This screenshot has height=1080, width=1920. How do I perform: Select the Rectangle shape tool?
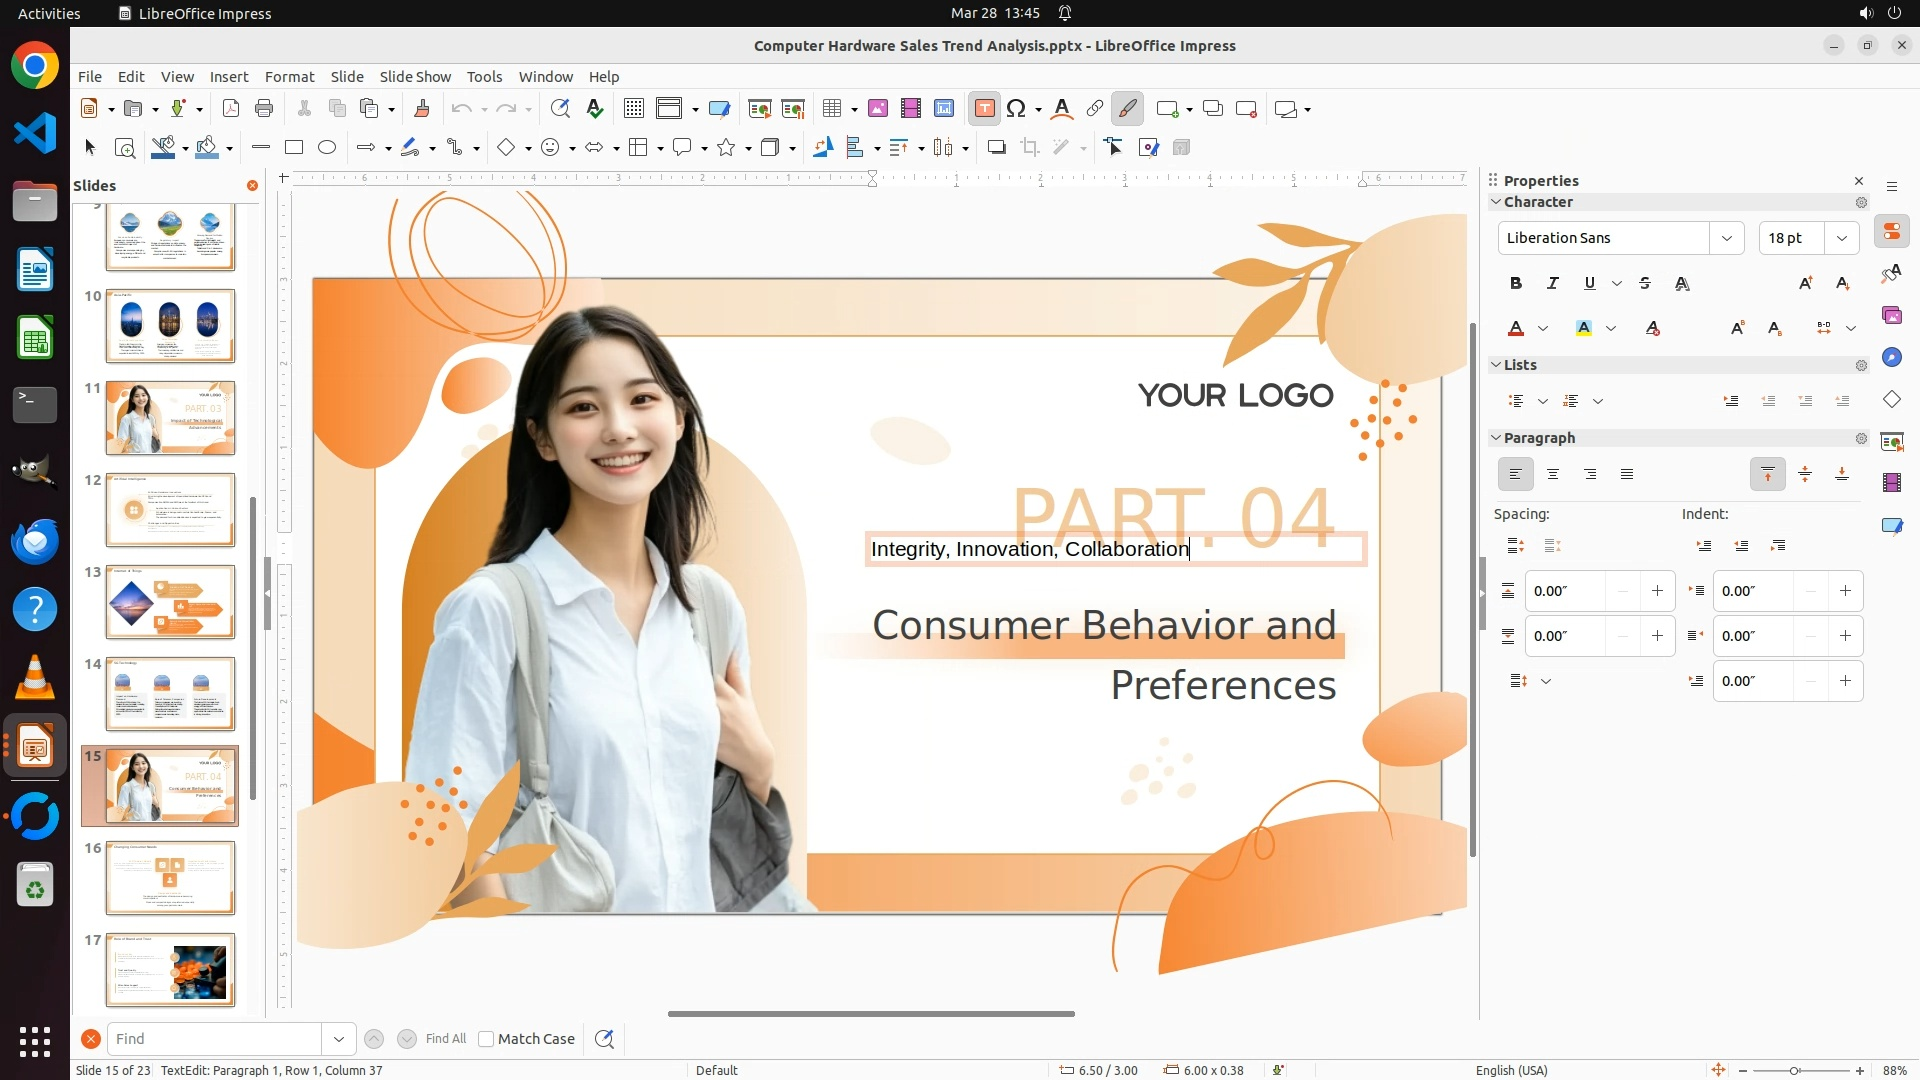(293, 148)
